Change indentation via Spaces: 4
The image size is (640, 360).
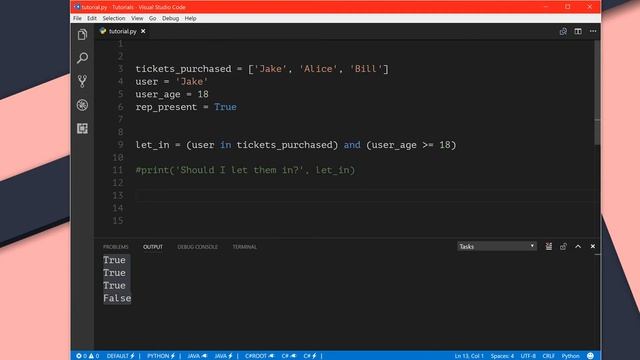[502, 356]
